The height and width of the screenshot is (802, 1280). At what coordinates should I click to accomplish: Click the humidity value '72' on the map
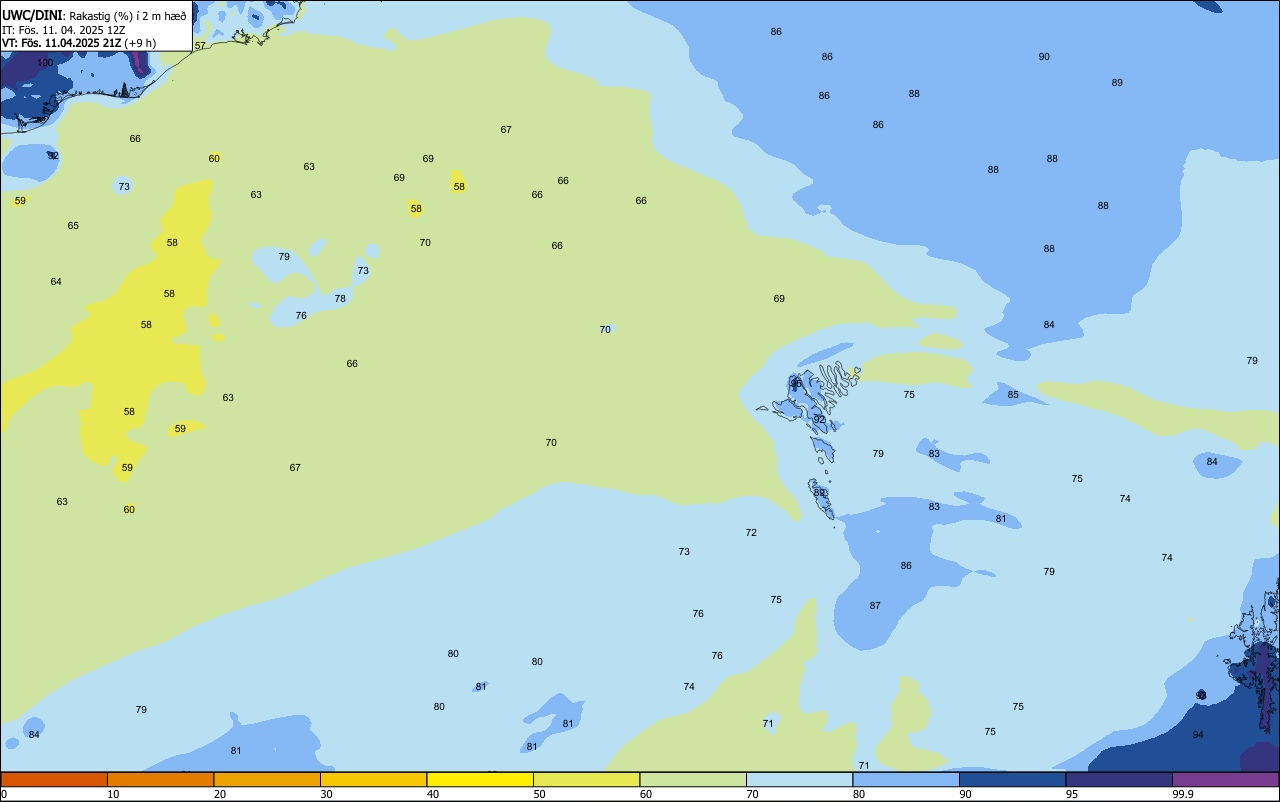click(751, 533)
